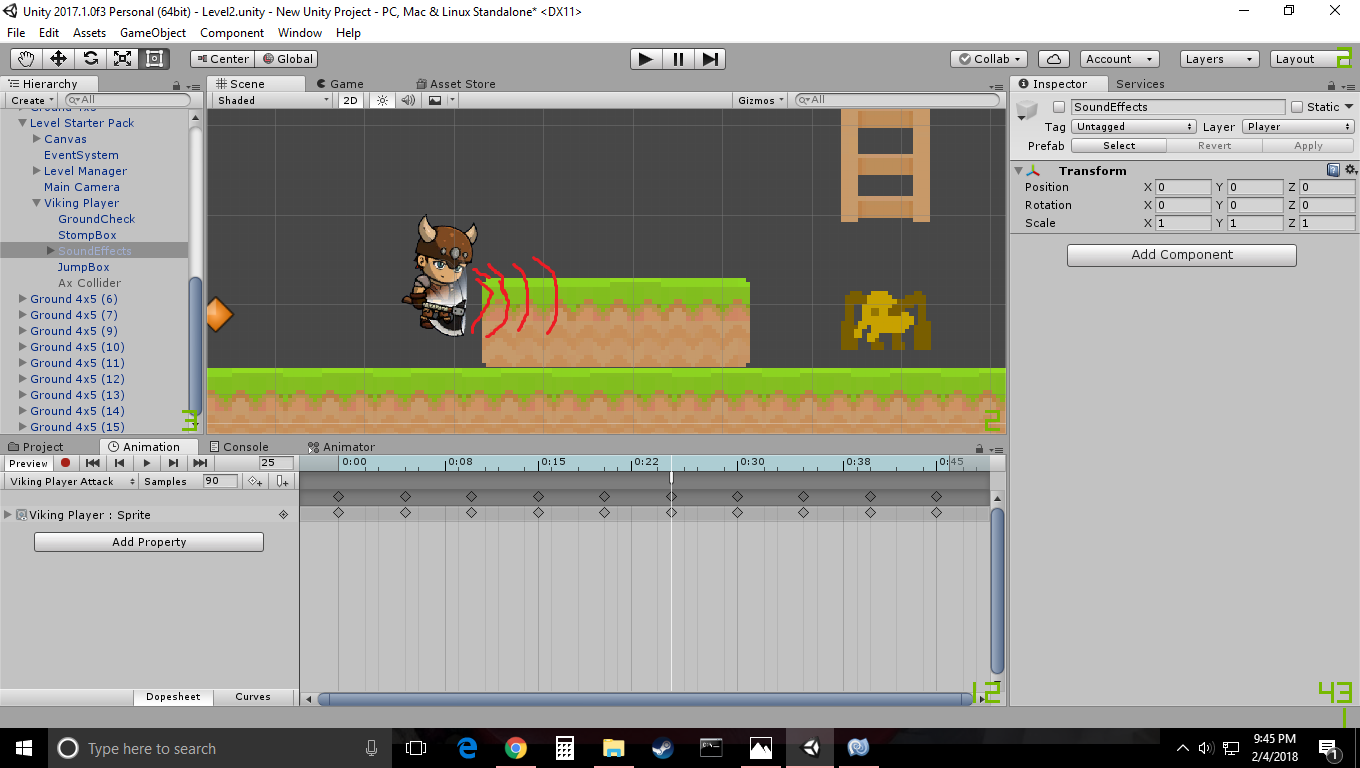
Task: Enable animation record red button
Action: coord(65,463)
